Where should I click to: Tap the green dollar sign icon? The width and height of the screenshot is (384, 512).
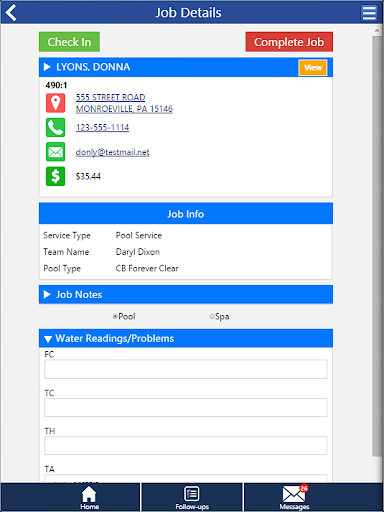pos(55,176)
